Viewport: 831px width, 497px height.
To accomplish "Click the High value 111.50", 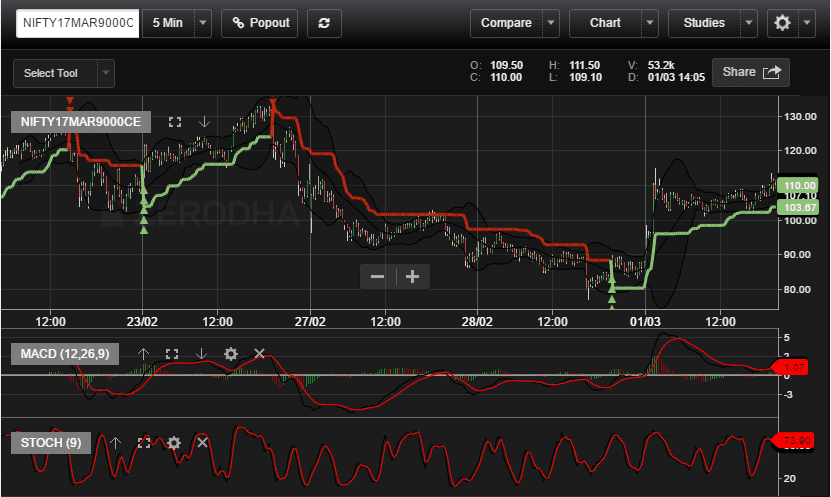I will pyautogui.click(x=585, y=65).
